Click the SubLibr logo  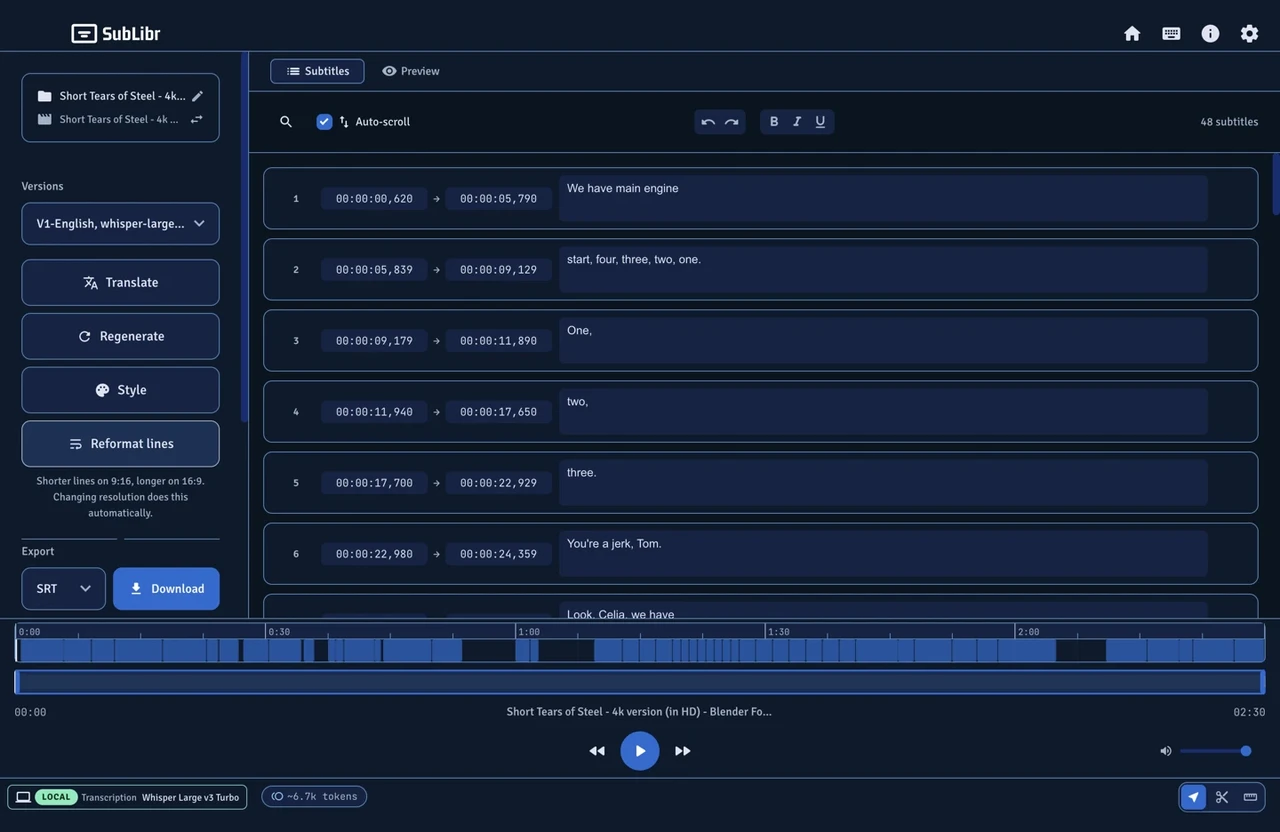[x=116, y=33]
